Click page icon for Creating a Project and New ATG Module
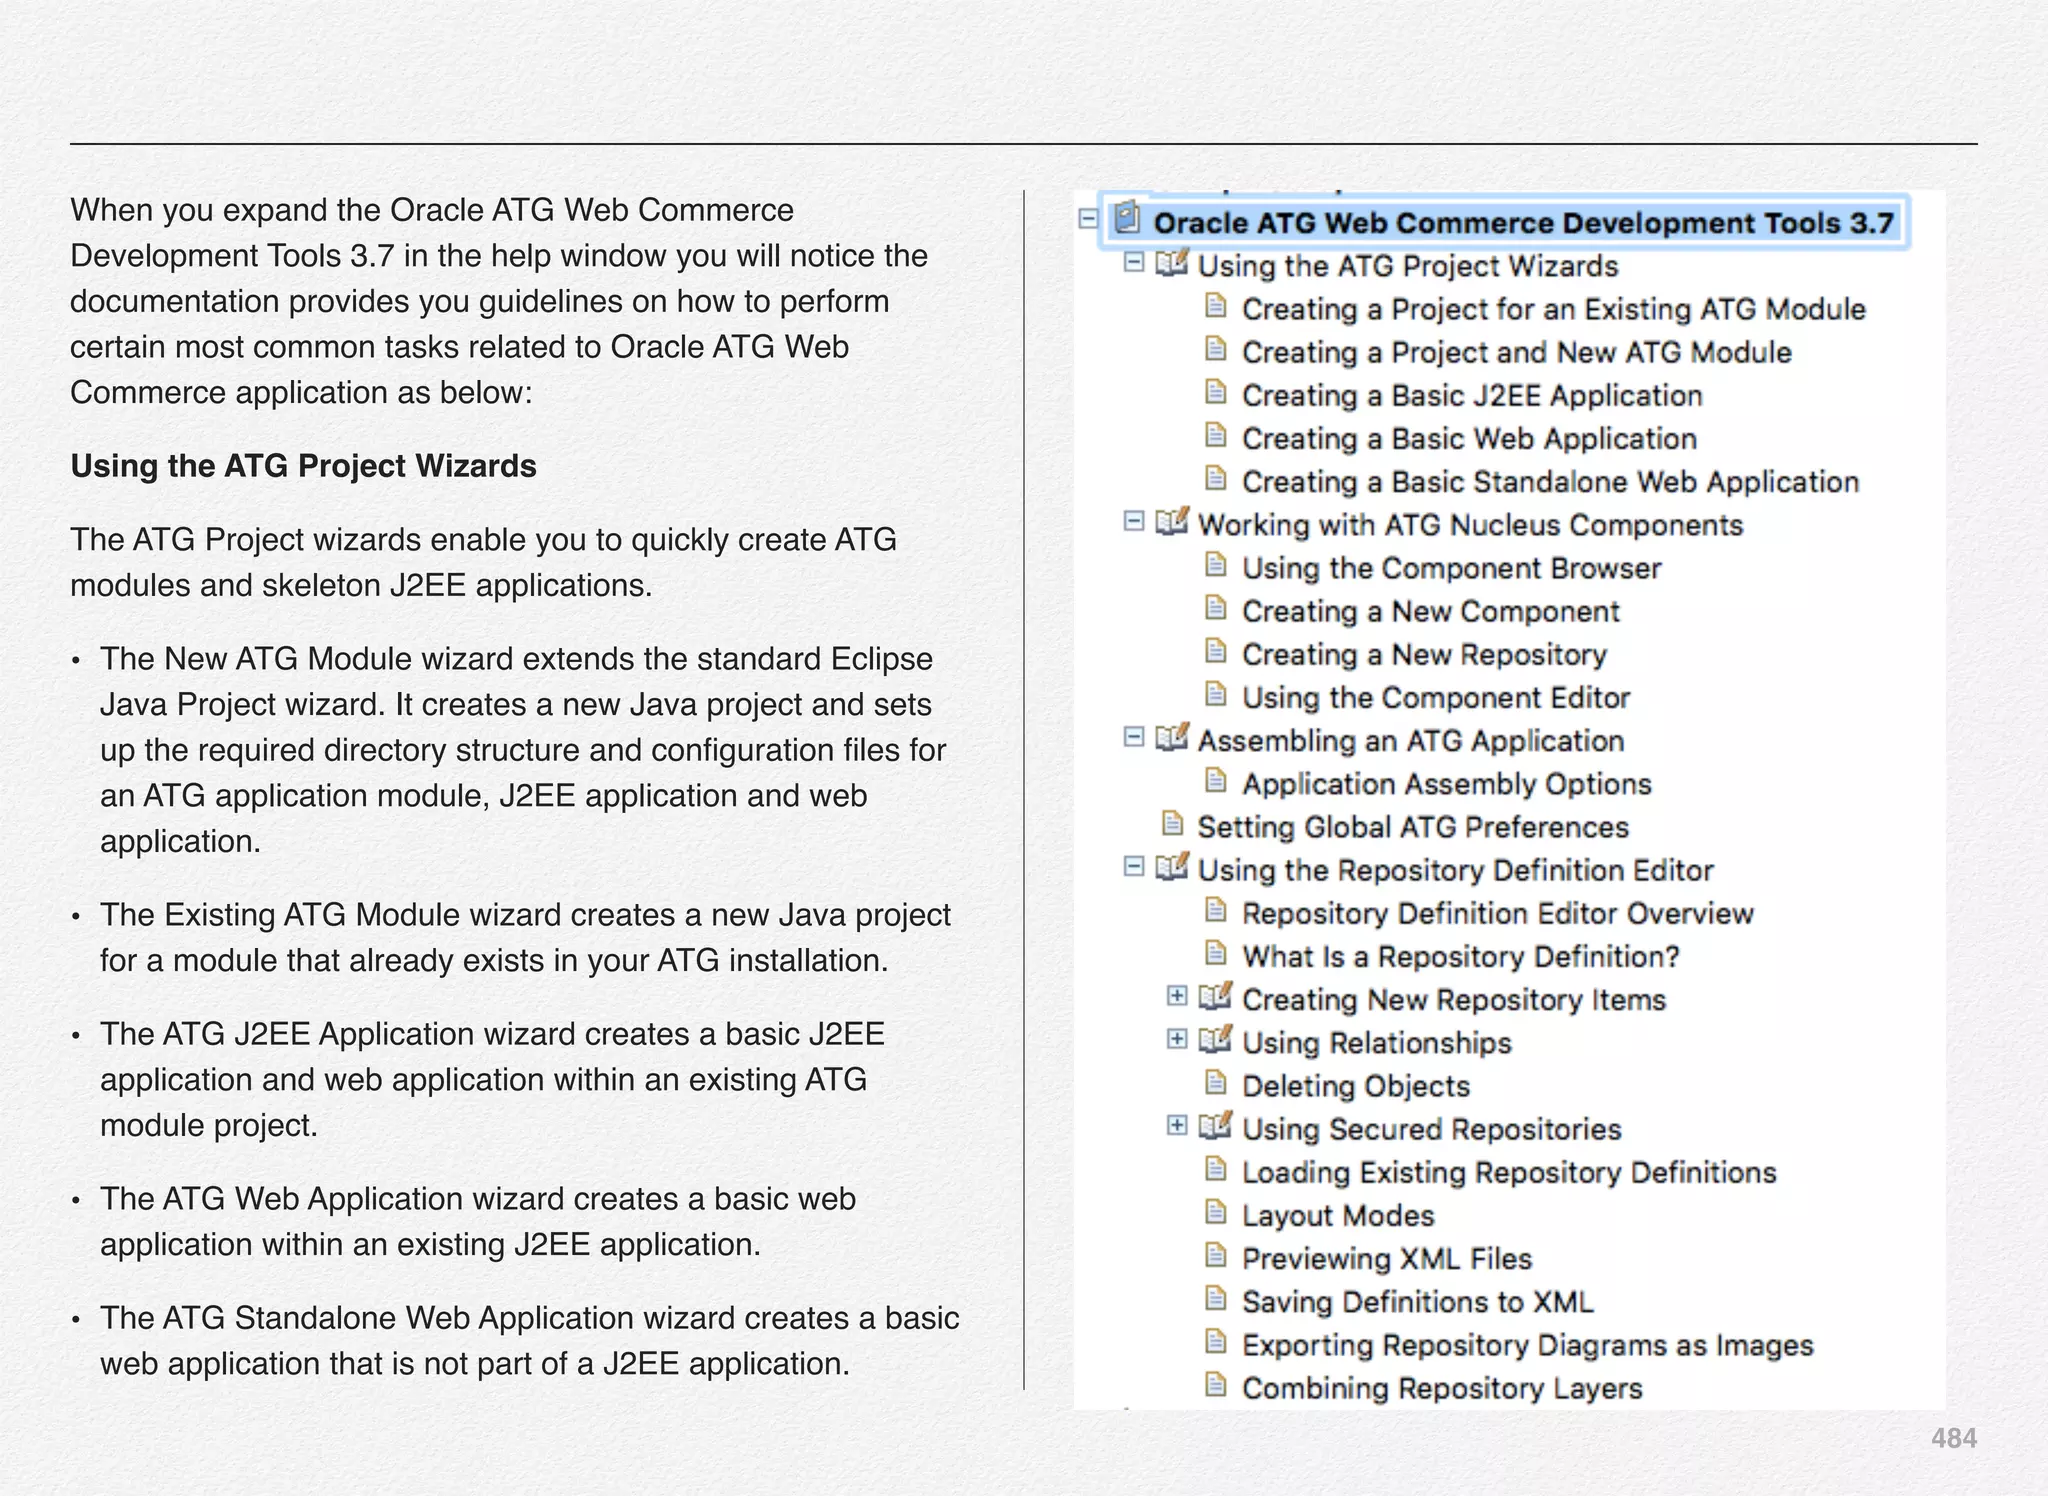This screenshot has width=2048, height=1496. click(x=1216, y=349)
